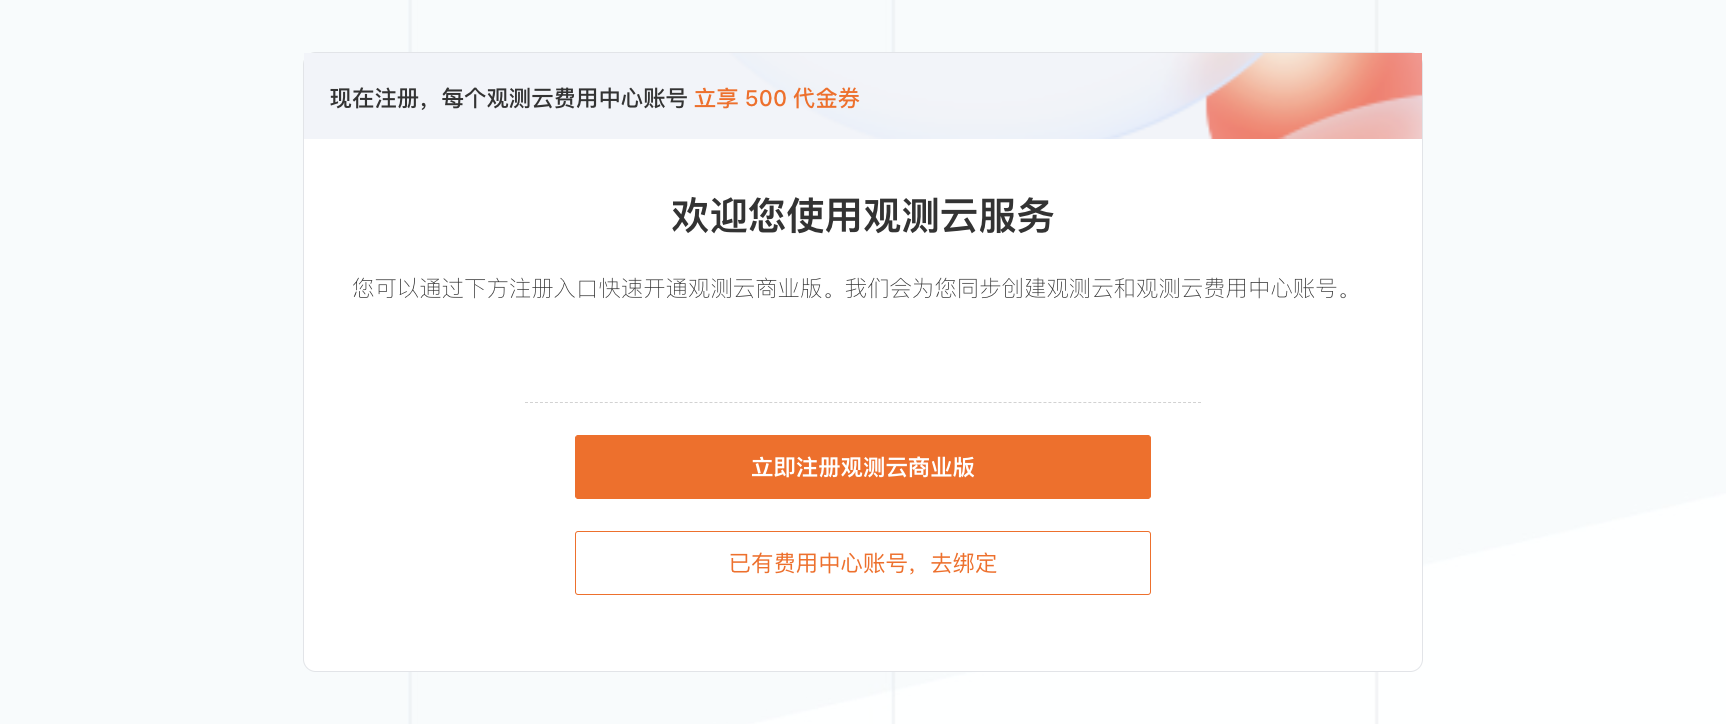Image resolution: width=1726 pixels, height=724 pixels.
Task: Click the 立即注册观测云商业版 orange button
Action: pos(862,467)
